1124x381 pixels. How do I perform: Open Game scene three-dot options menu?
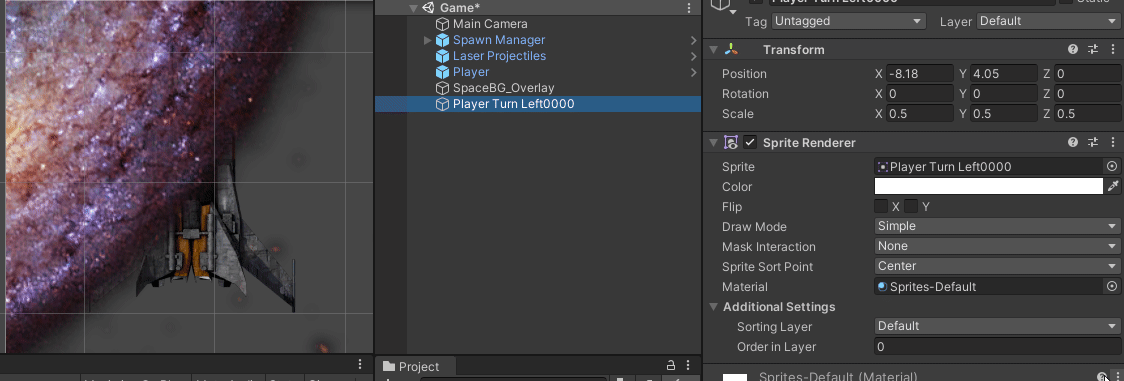(x=689, y=8)
